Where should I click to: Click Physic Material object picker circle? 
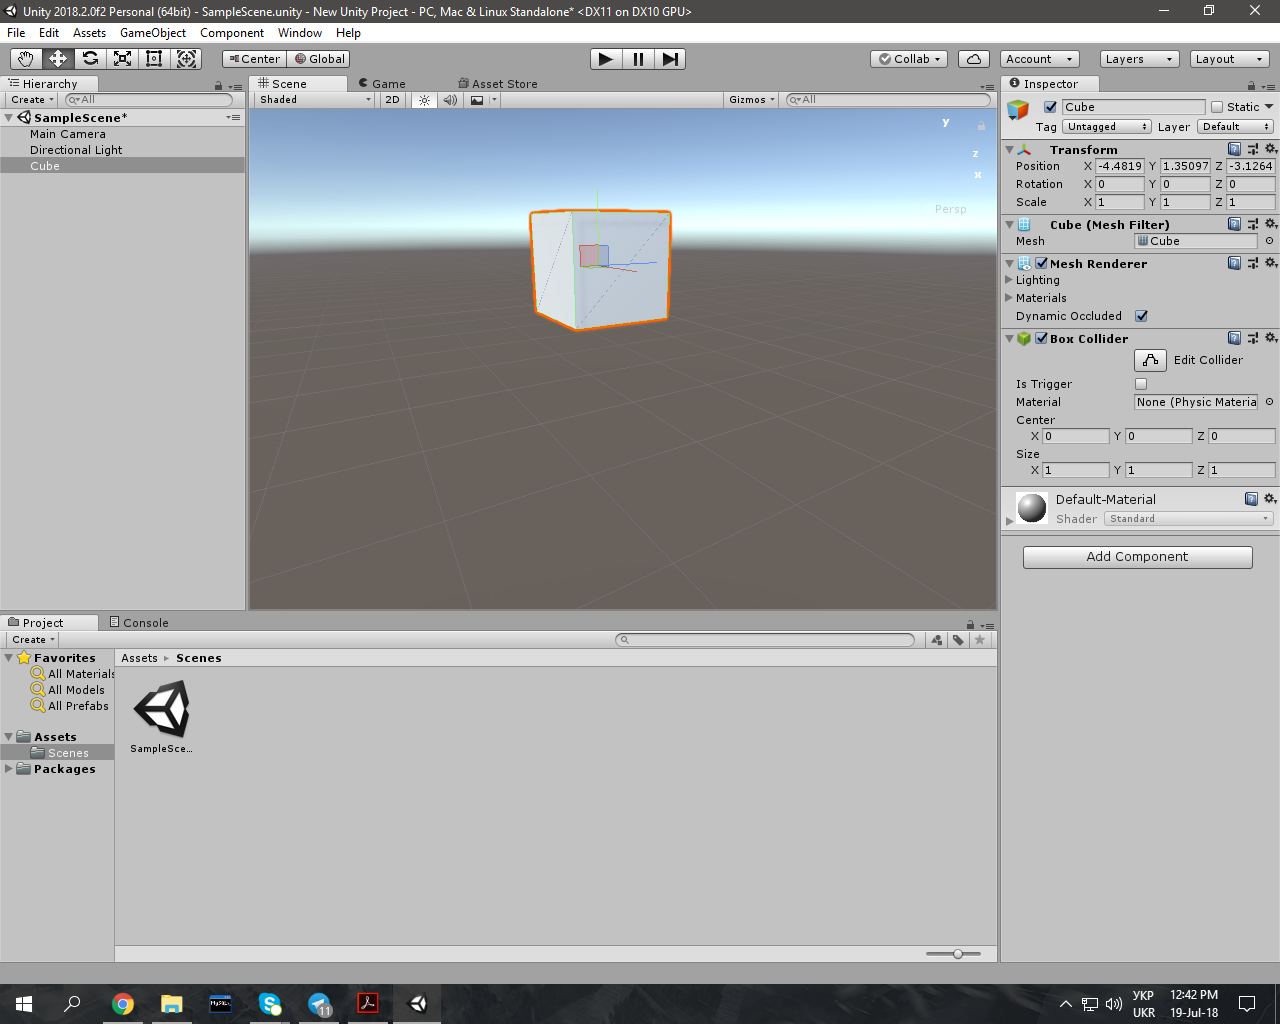coord(1270,402)
